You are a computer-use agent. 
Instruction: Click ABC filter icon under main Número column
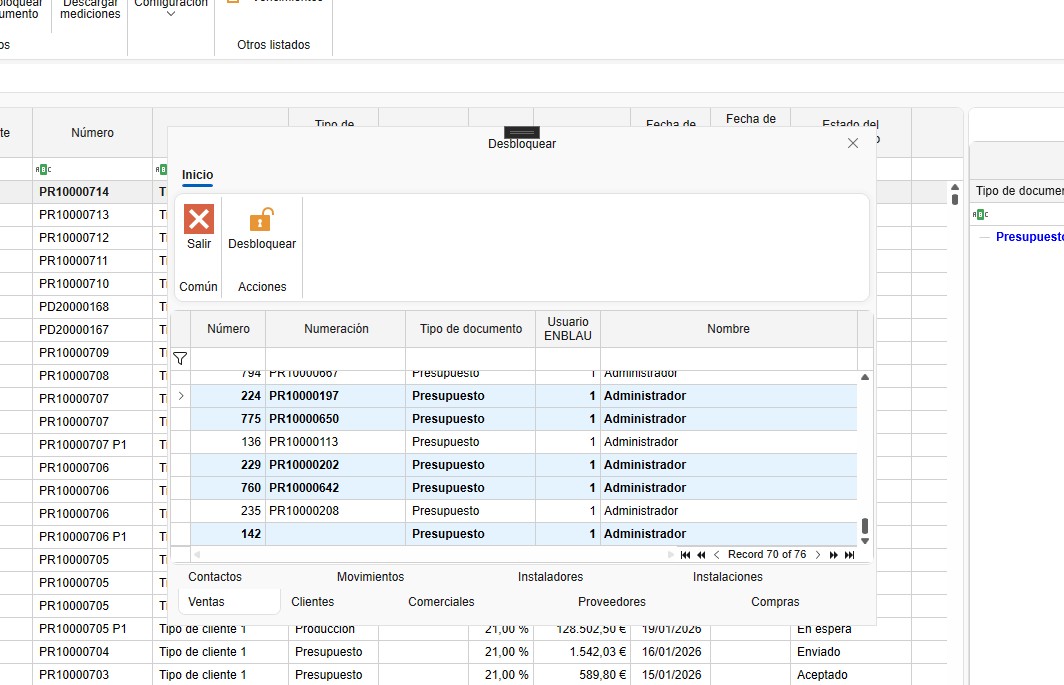click(42, 169)
